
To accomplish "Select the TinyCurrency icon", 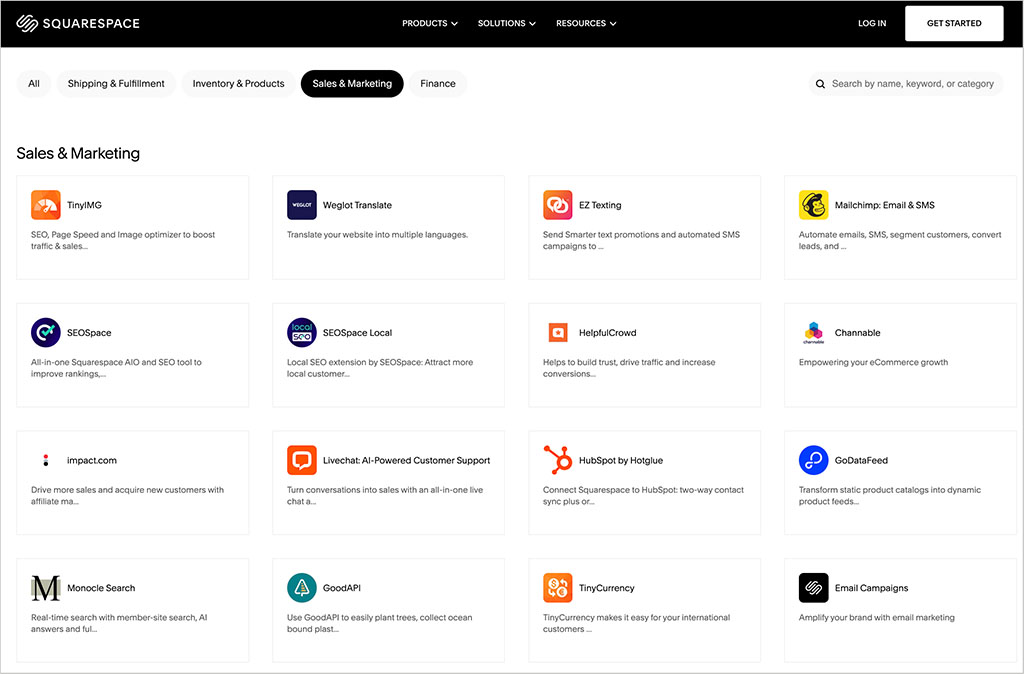I will 558,588.
